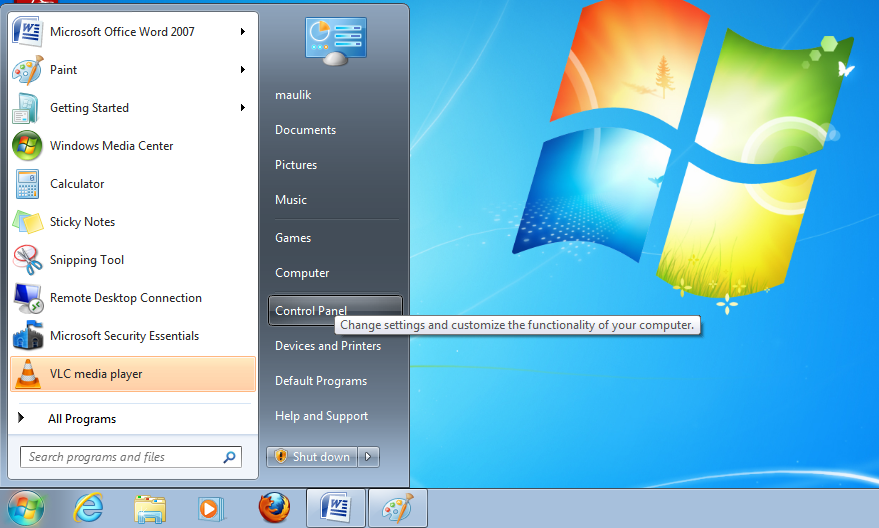879x528 pixels.
Task: Click in Search programs and files box
Action: 131,457
